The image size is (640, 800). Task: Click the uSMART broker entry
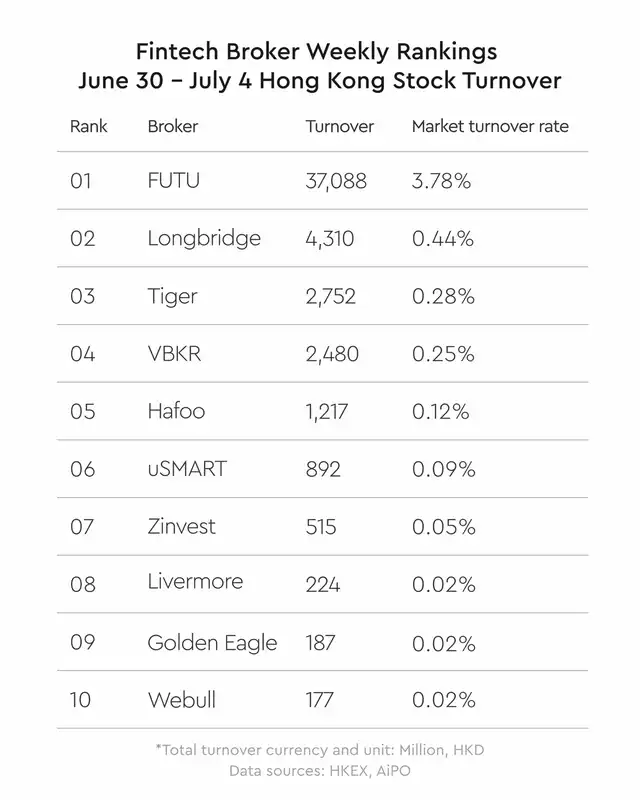pos(187,469)
